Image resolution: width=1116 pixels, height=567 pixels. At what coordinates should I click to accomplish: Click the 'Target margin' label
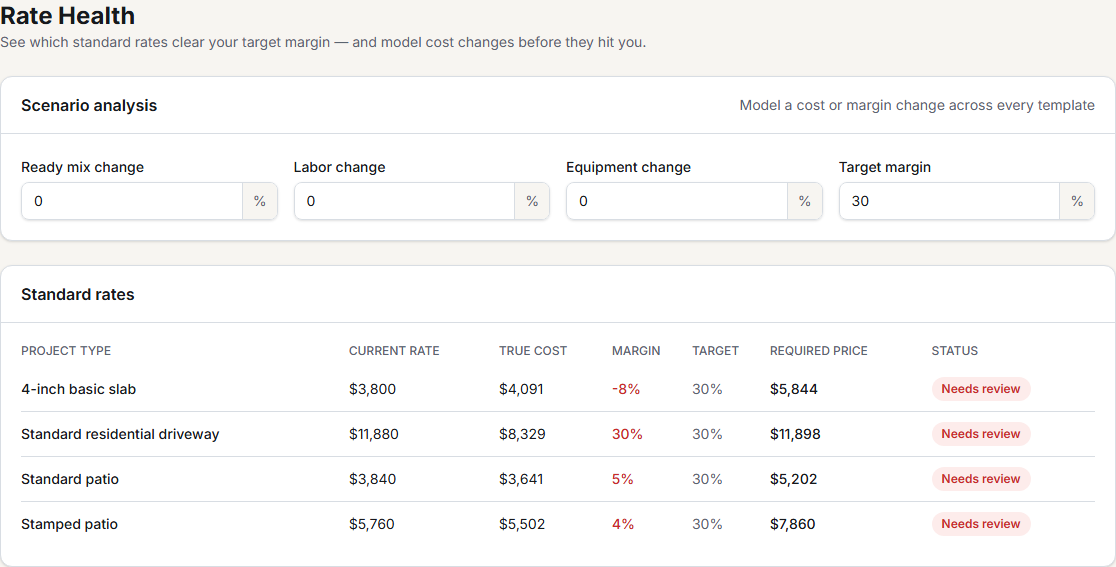click(x=885, y=167)
